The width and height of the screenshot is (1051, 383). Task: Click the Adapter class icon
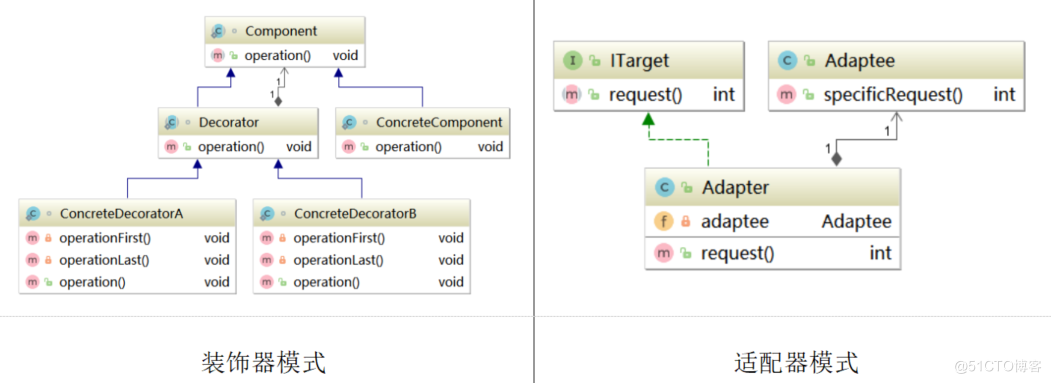pyautogui.click(x=664, y=188)
